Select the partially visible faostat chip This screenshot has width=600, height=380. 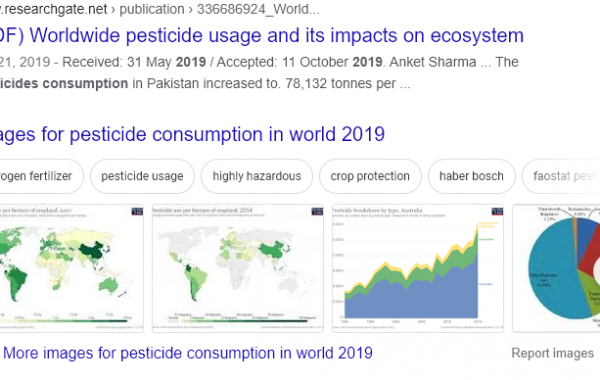(x=561, y=176)
